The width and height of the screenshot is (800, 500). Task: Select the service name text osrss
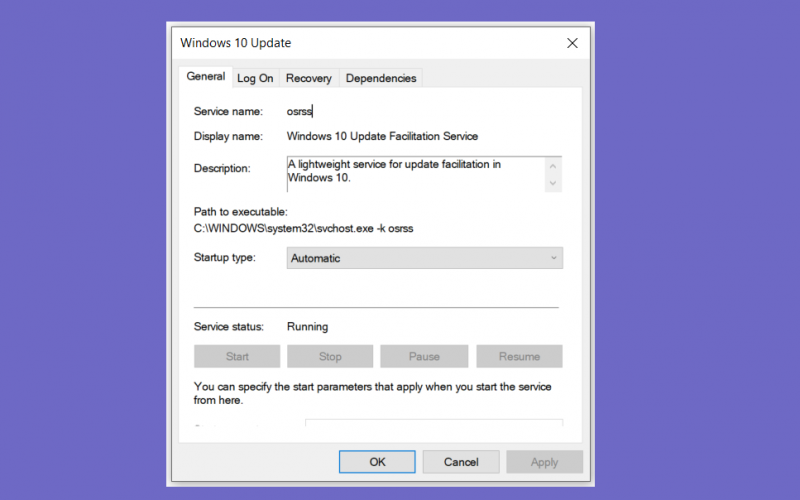[x=299, y=111]
